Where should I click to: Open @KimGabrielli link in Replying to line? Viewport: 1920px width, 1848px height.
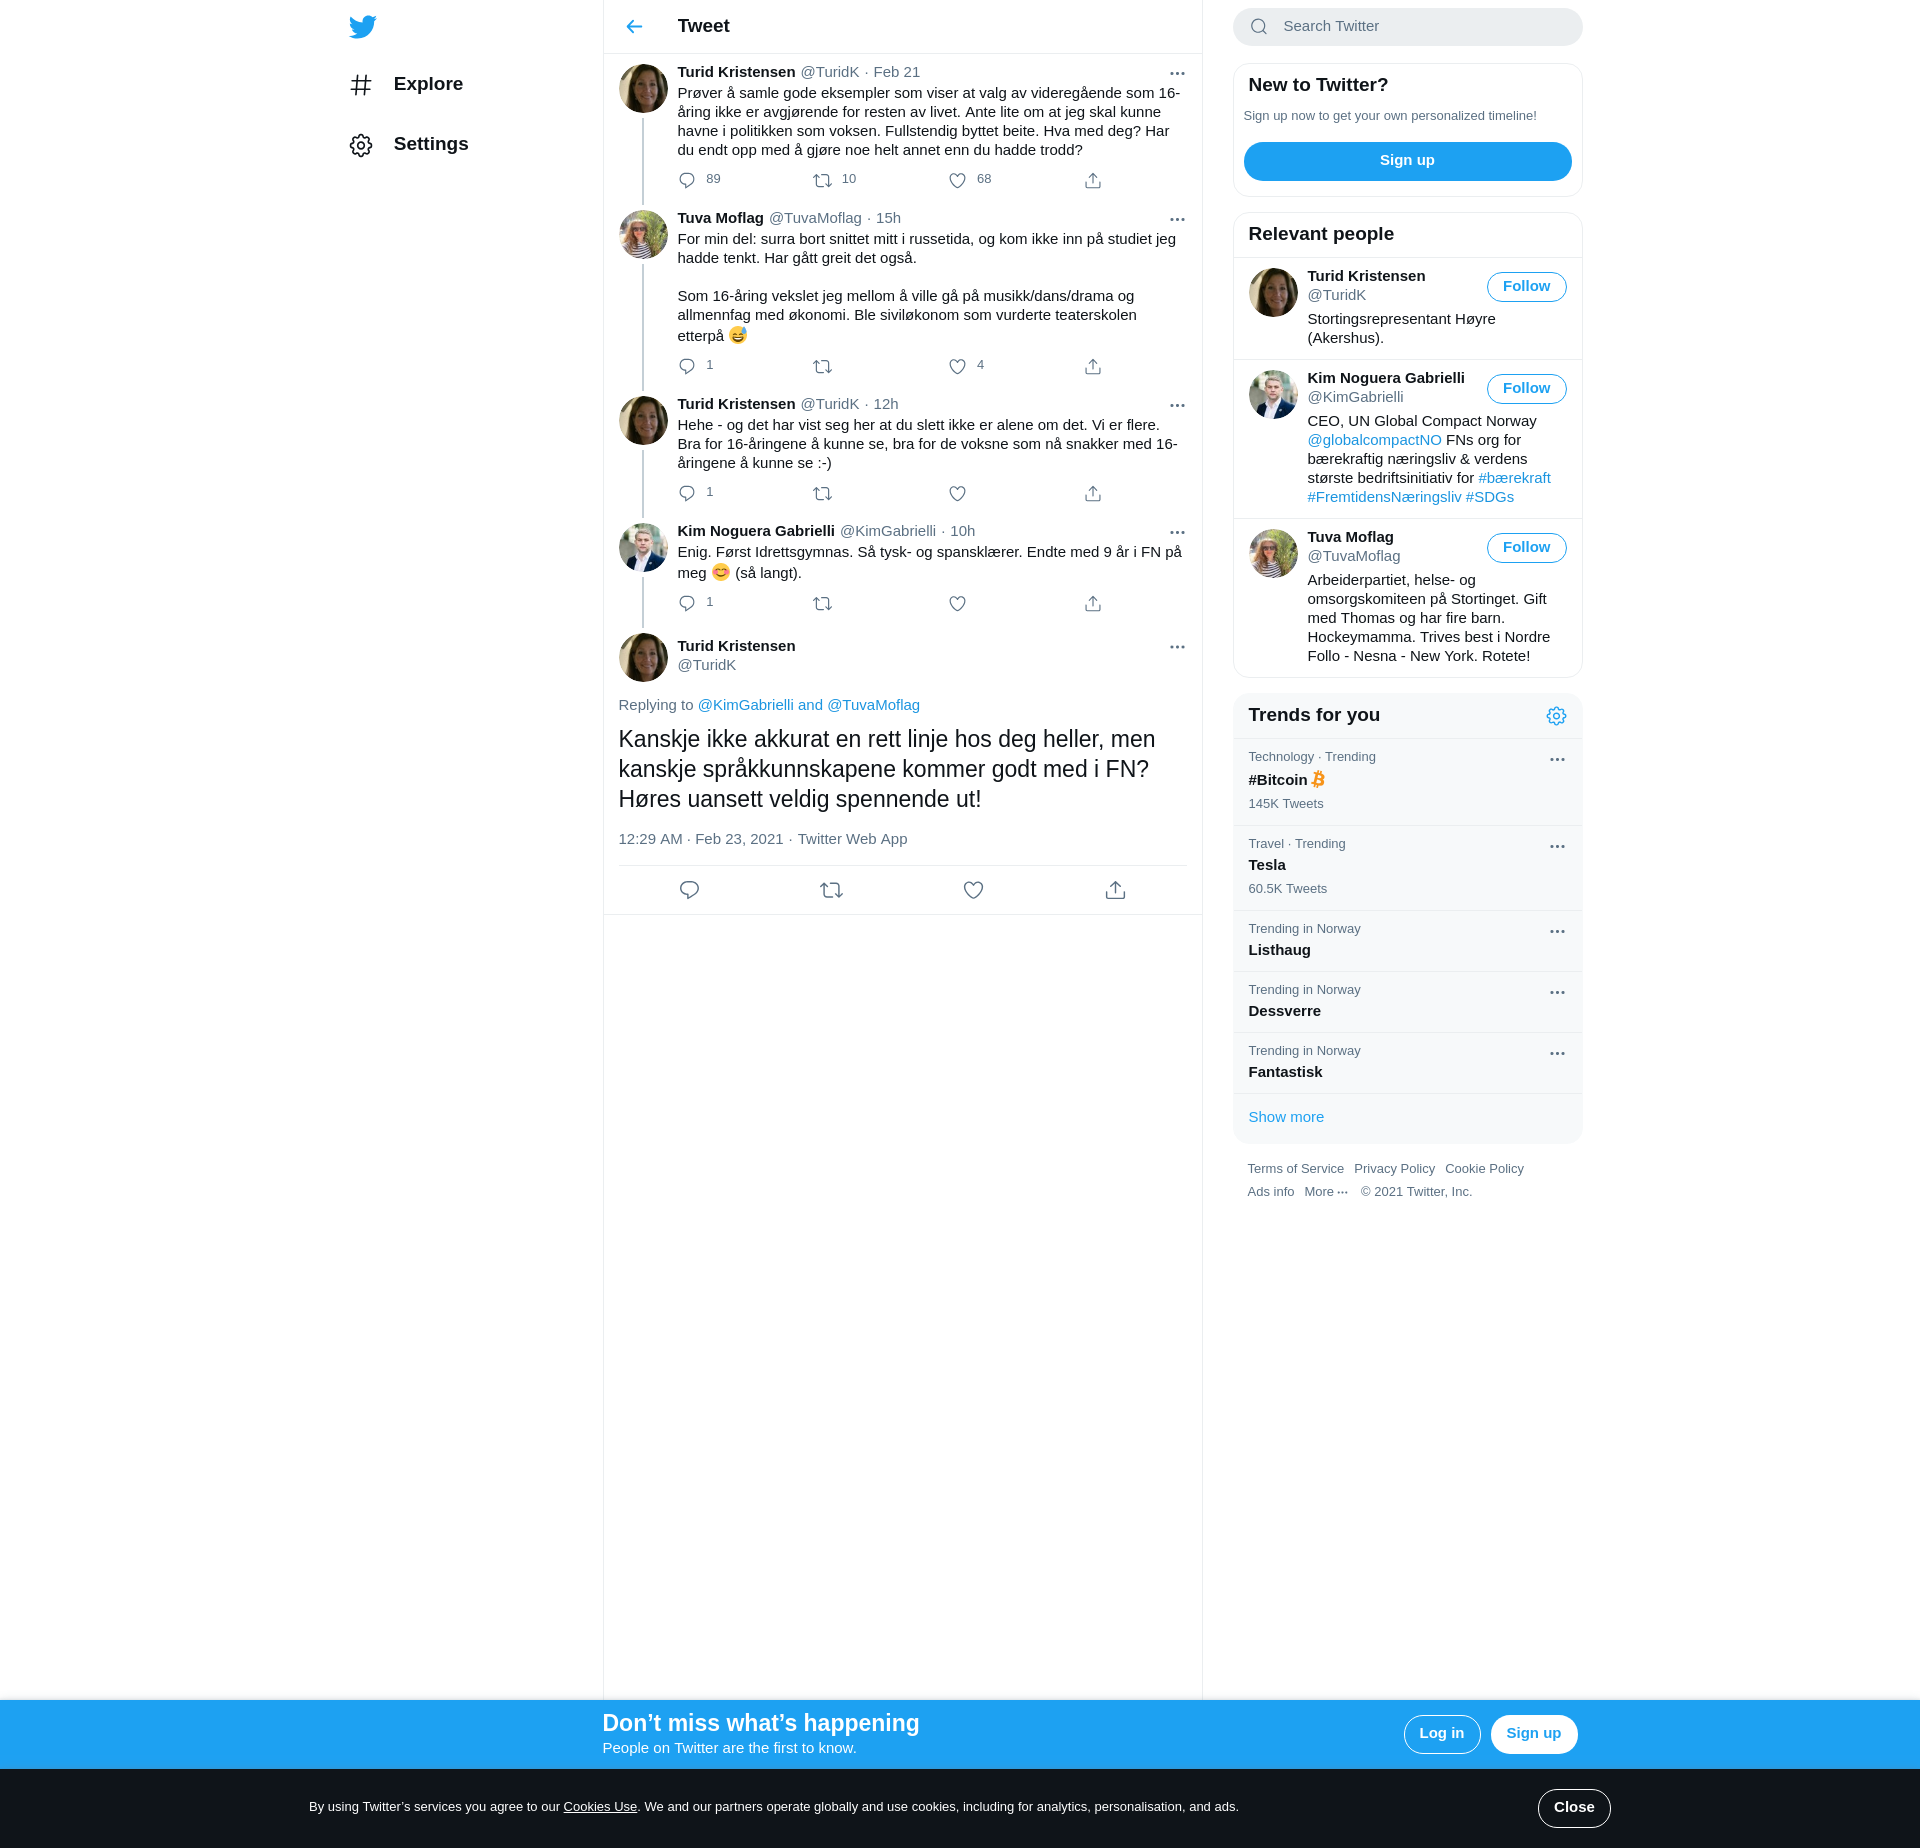tap(745, 705)
